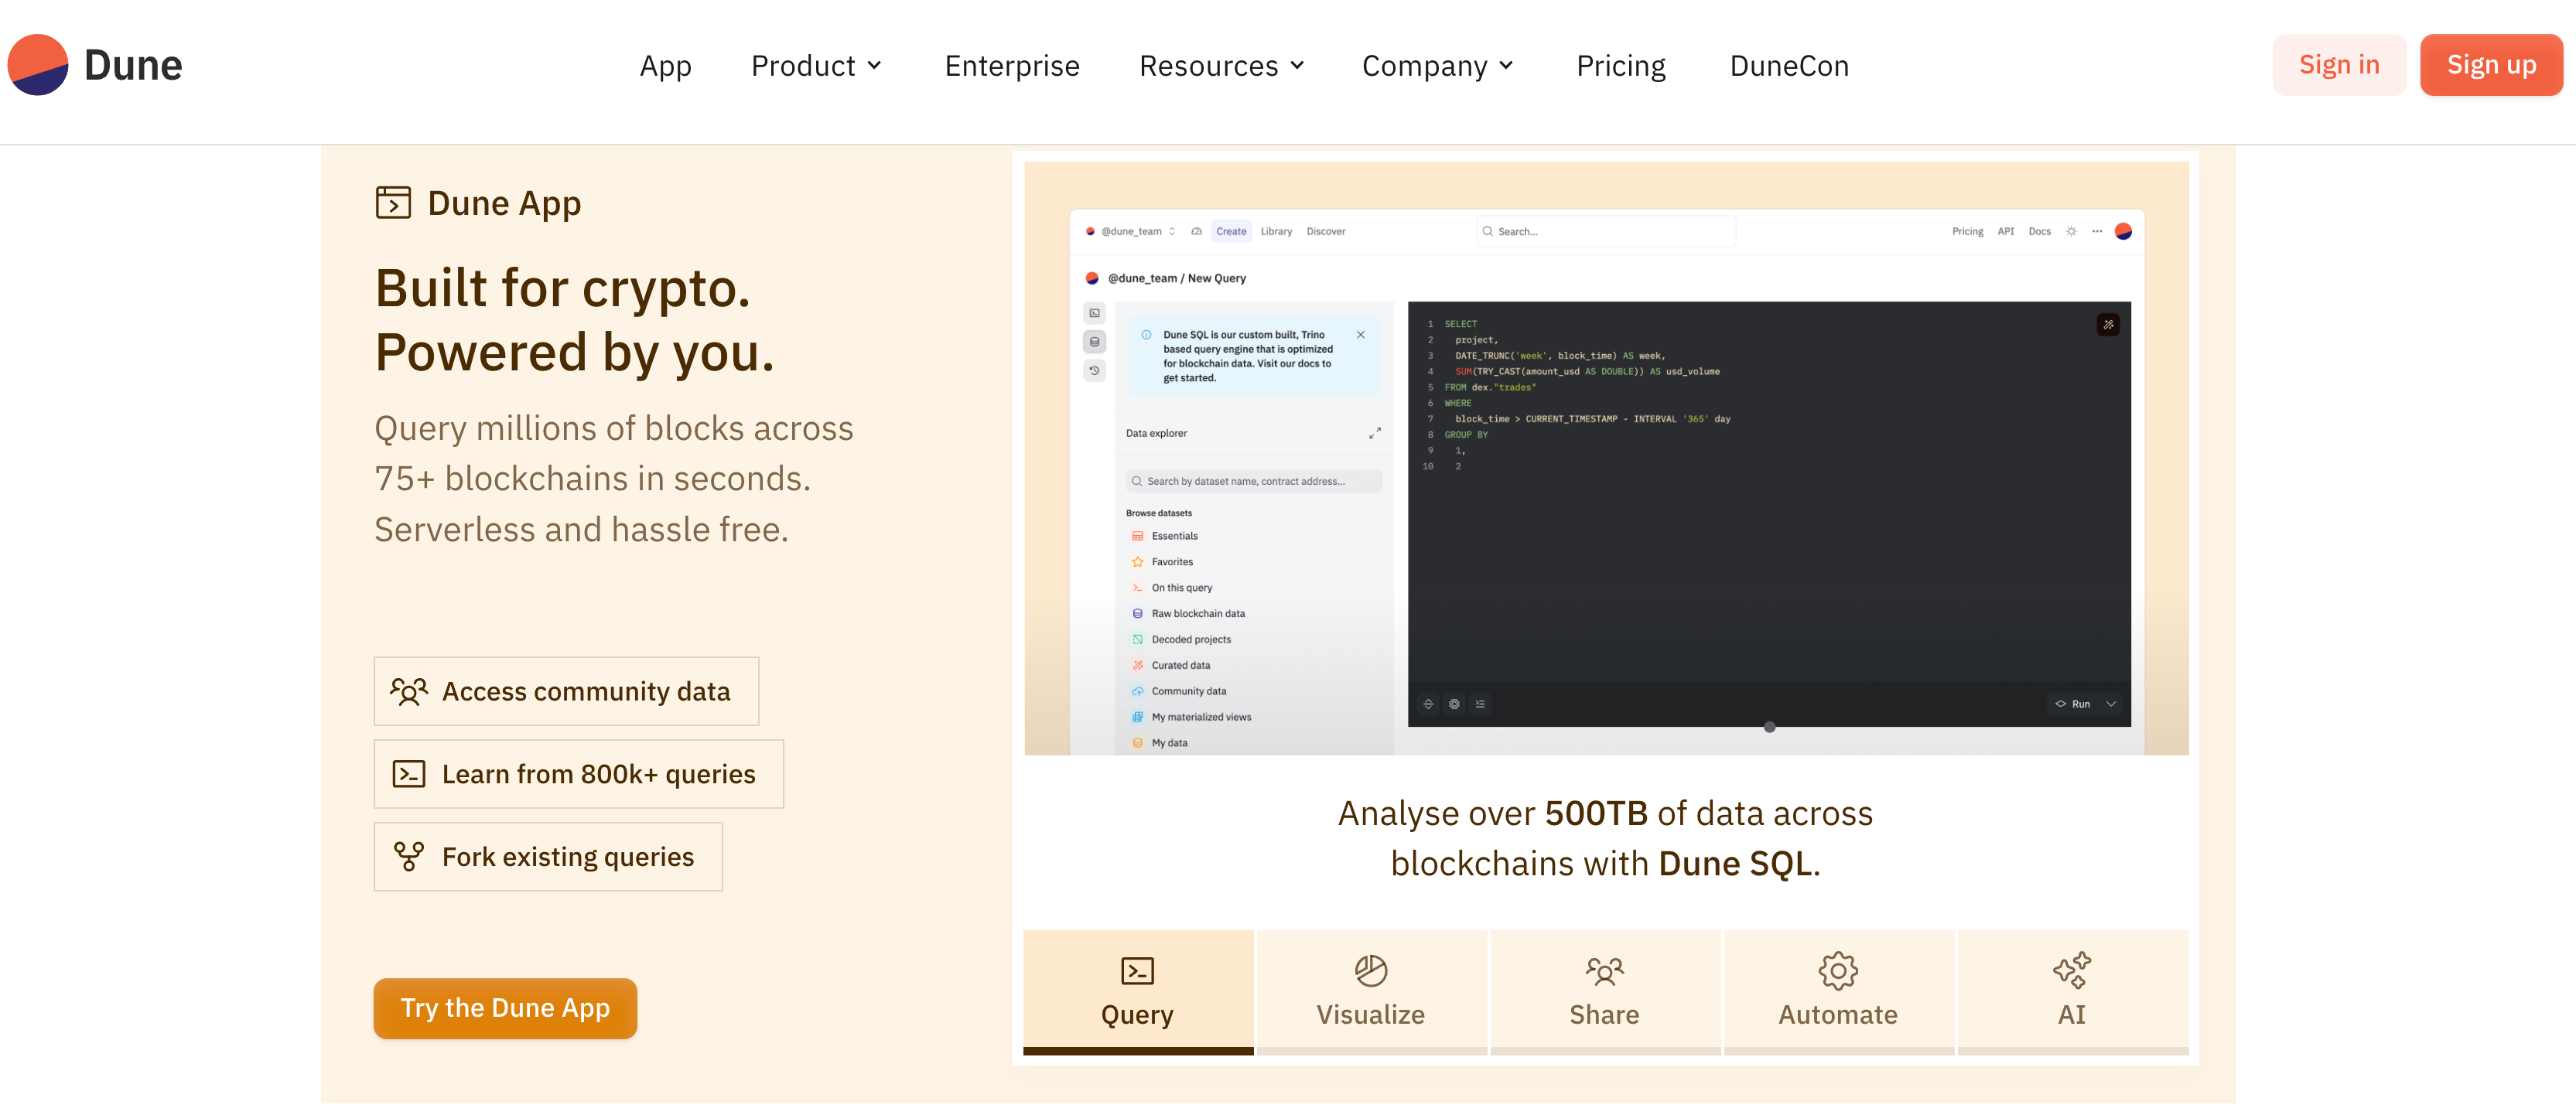Click the Dune SQL editor preview image
This screenshot has height=1115, width=2576.
tap(1605, 458)
